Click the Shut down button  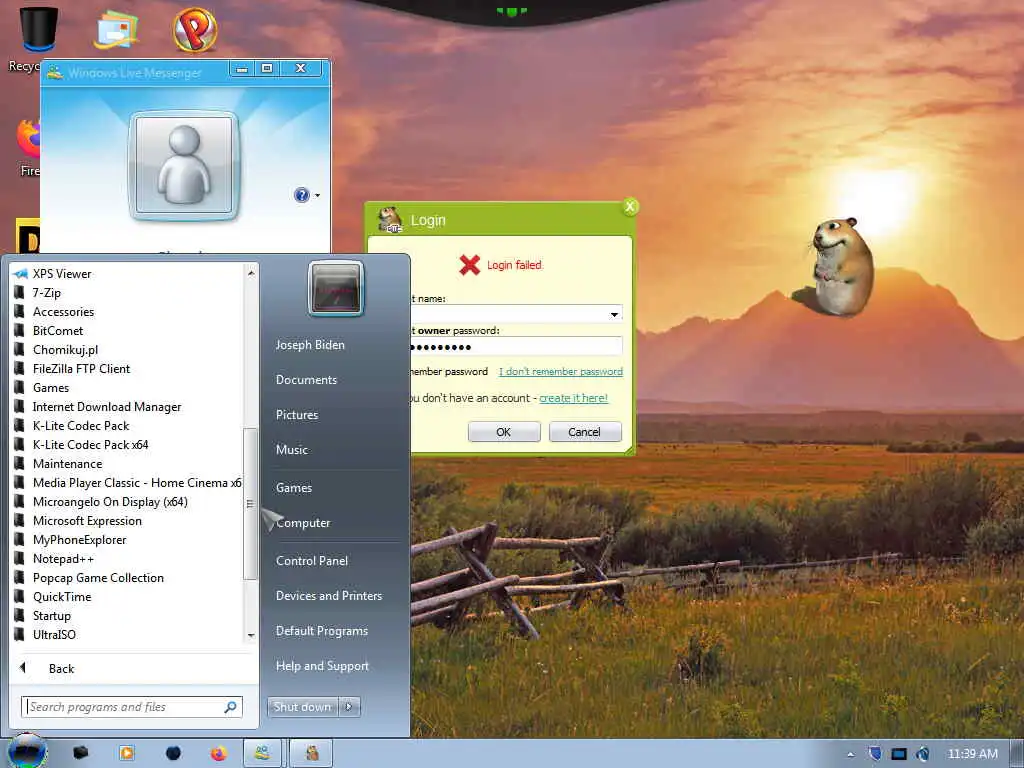(x=302, y=707)
